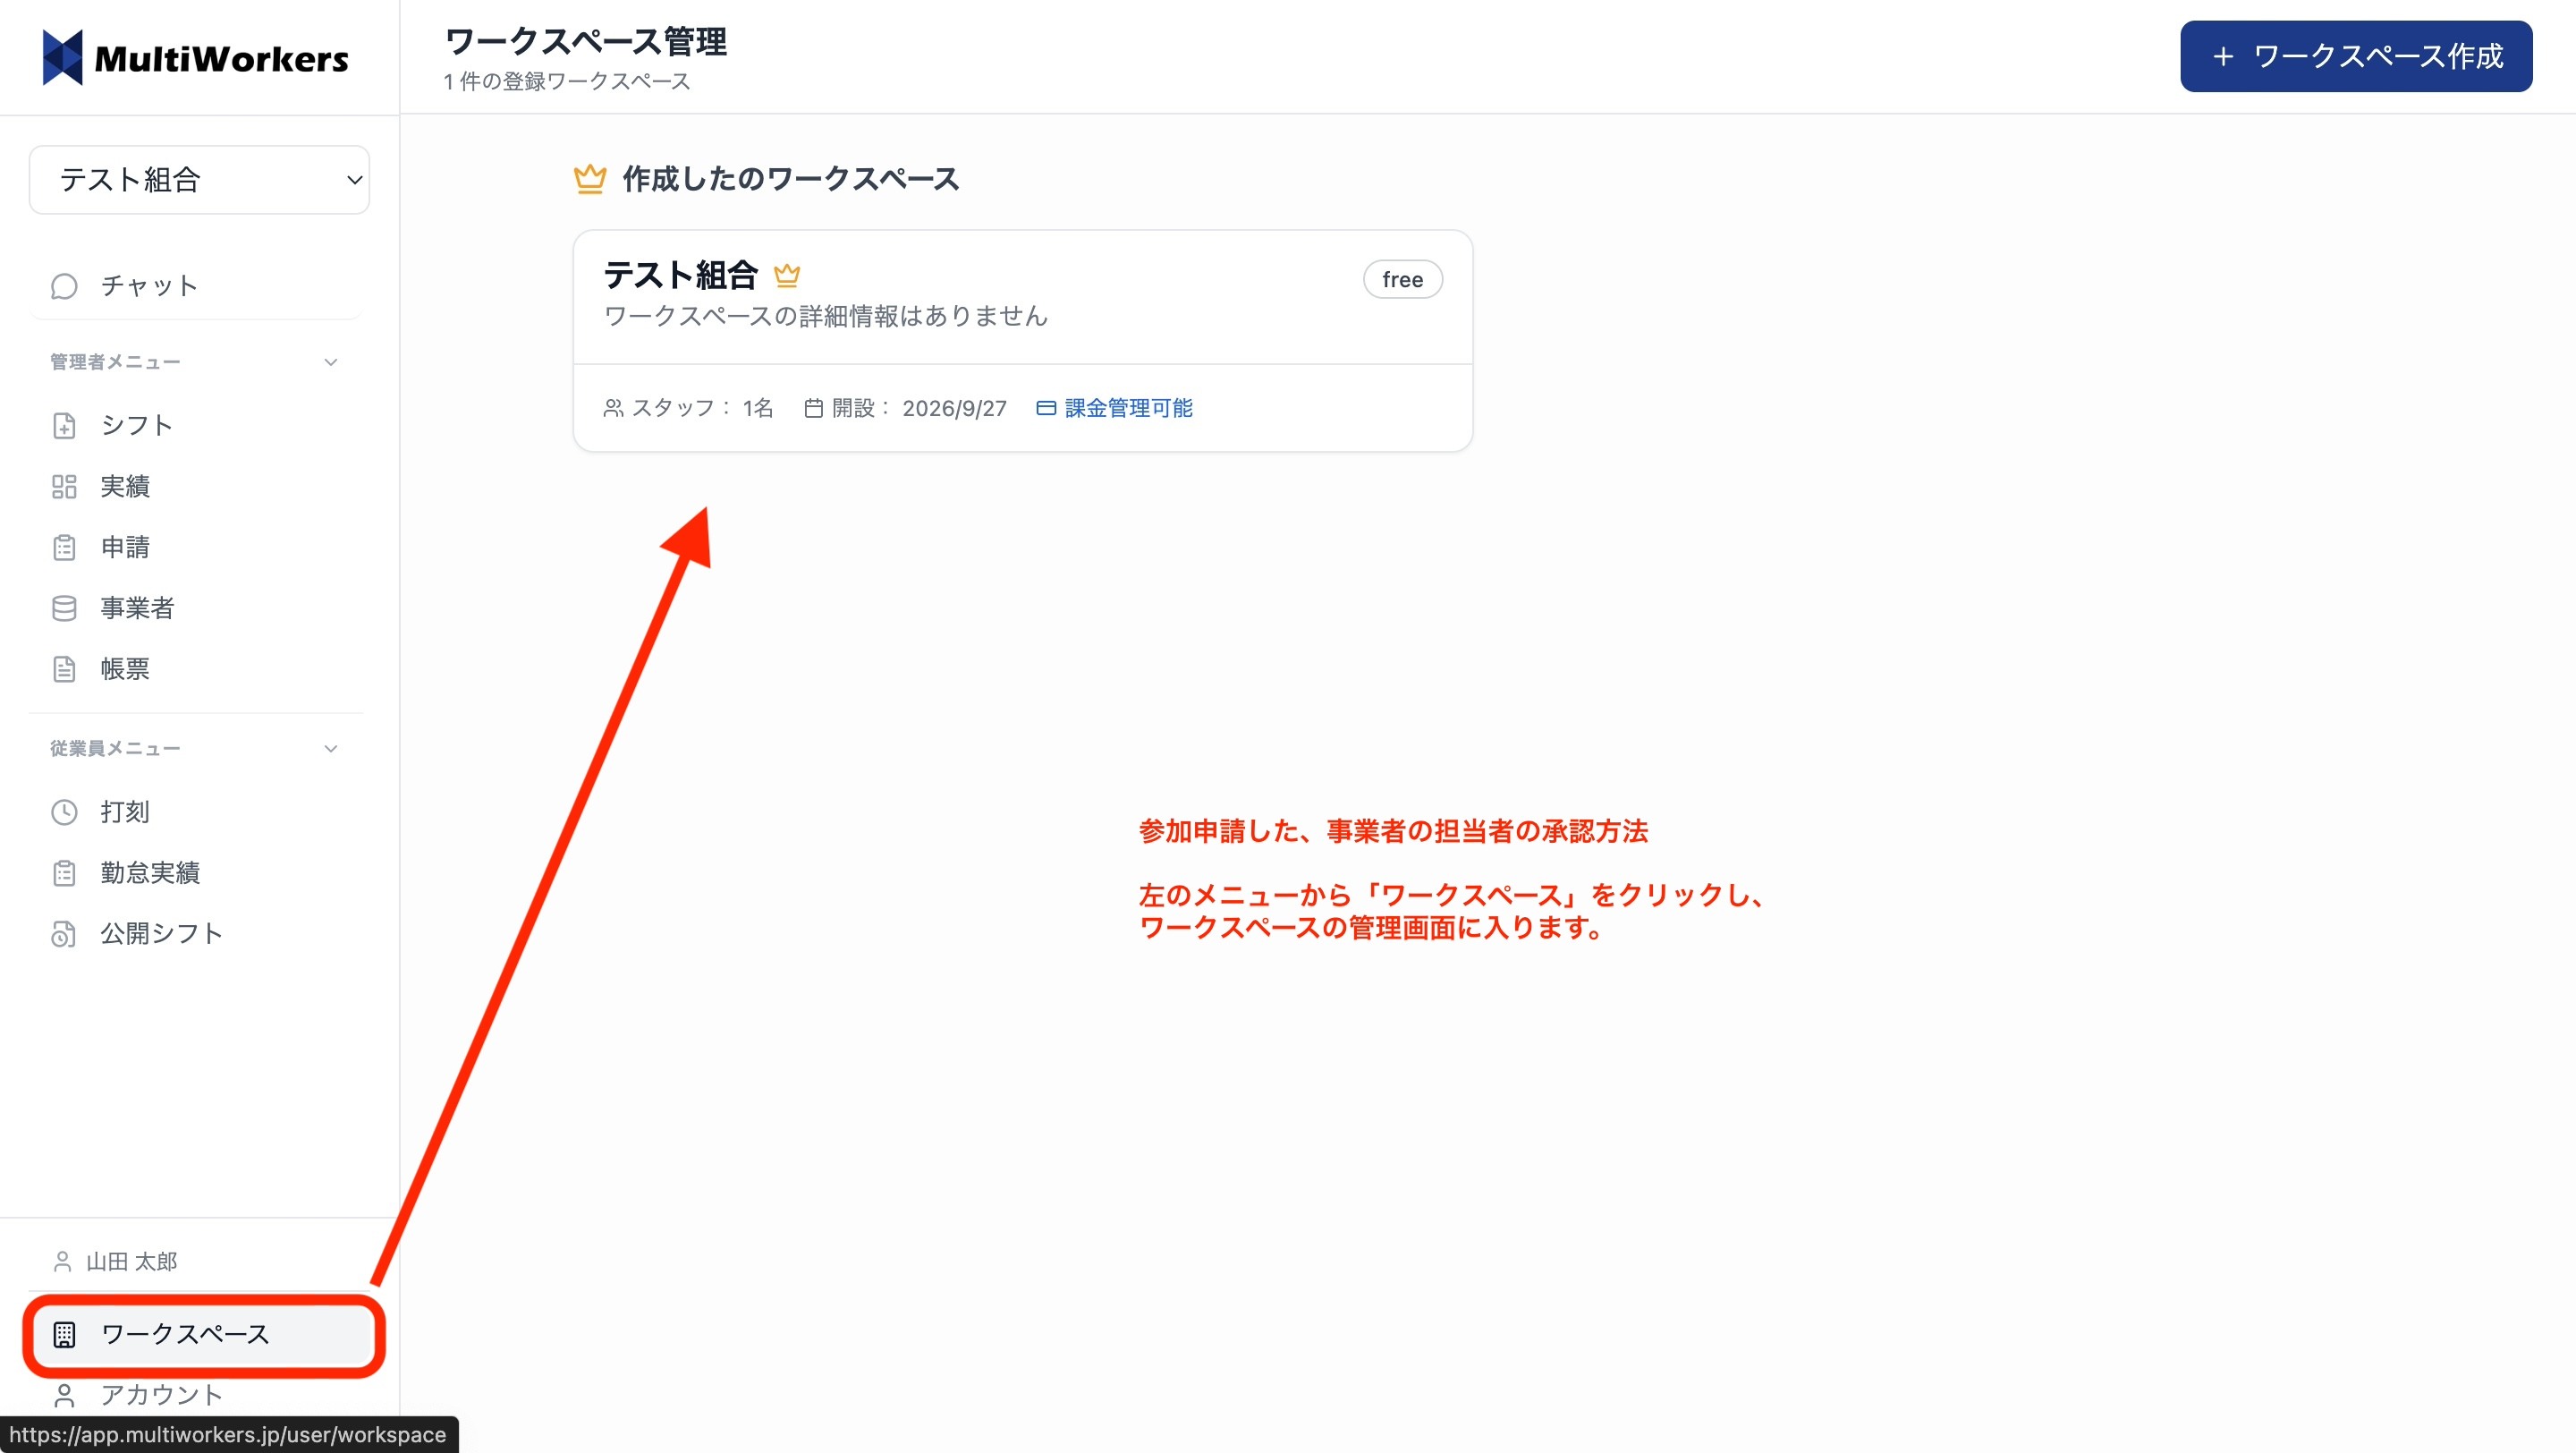The image size is (2576, 1453).
Task: Click the 管理者メニュー section label
Action: (115, 362)
